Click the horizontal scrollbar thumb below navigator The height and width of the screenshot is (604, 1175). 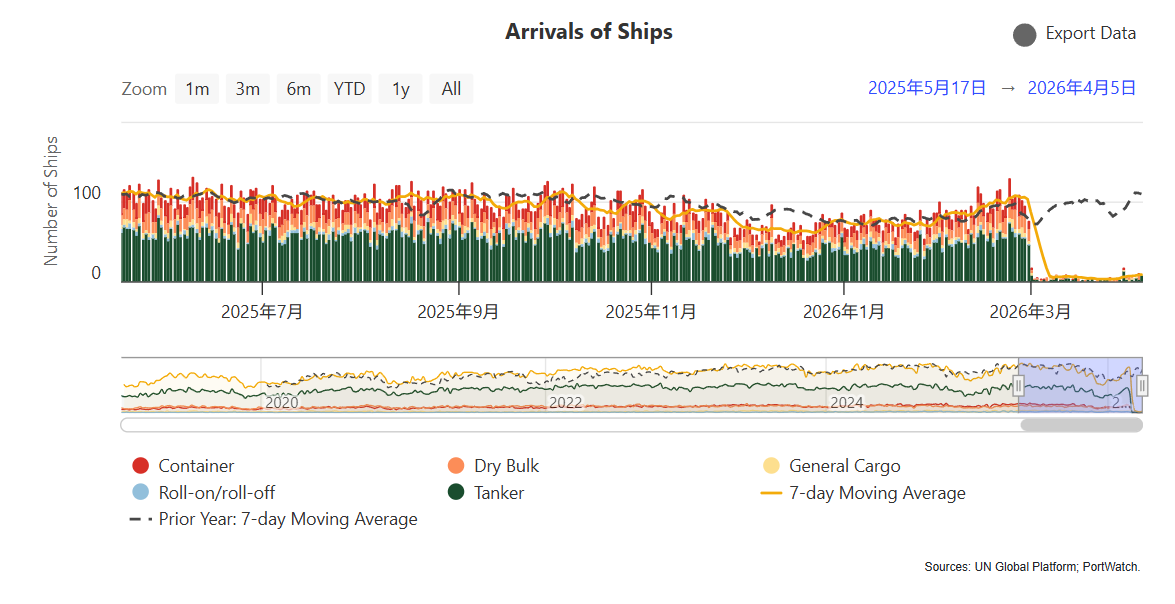tap(1080, 425)
